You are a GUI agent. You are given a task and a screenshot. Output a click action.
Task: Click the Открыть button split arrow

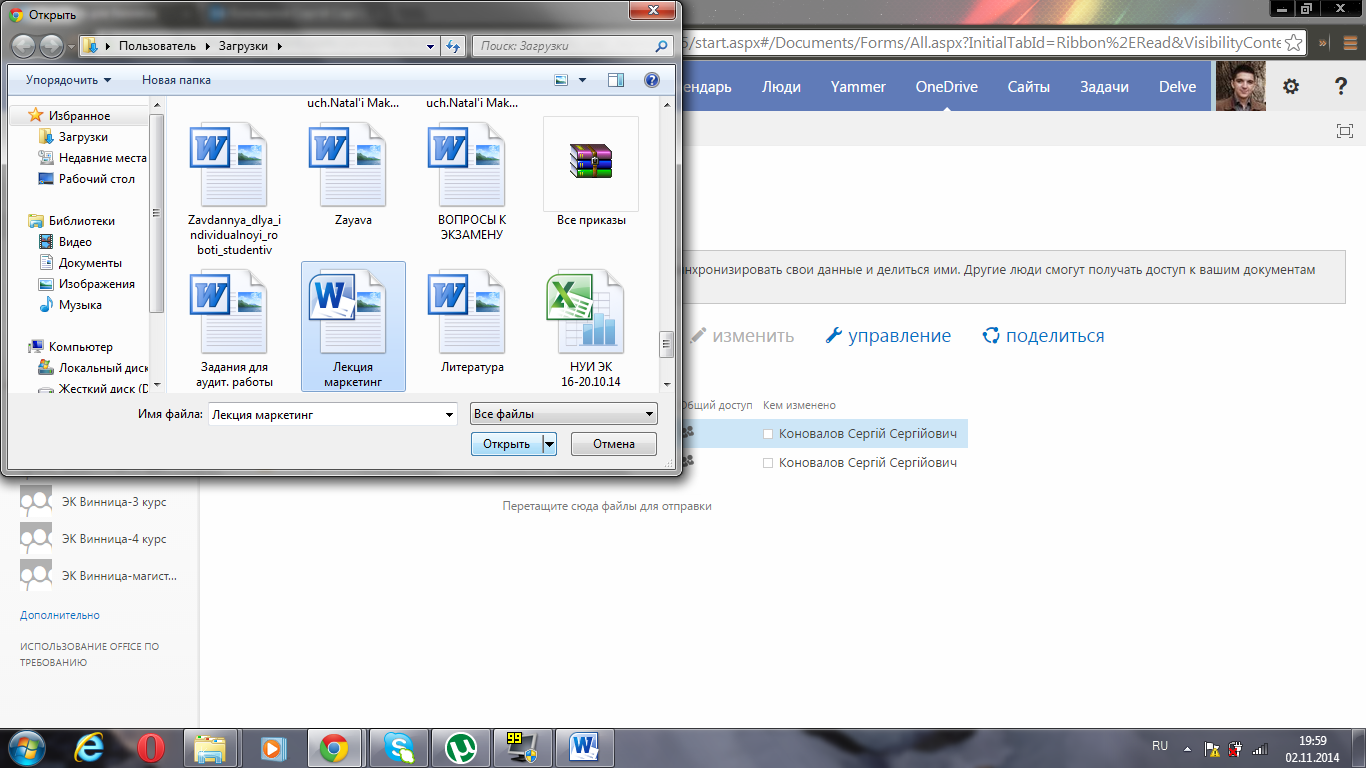click(x=549, y=444)
